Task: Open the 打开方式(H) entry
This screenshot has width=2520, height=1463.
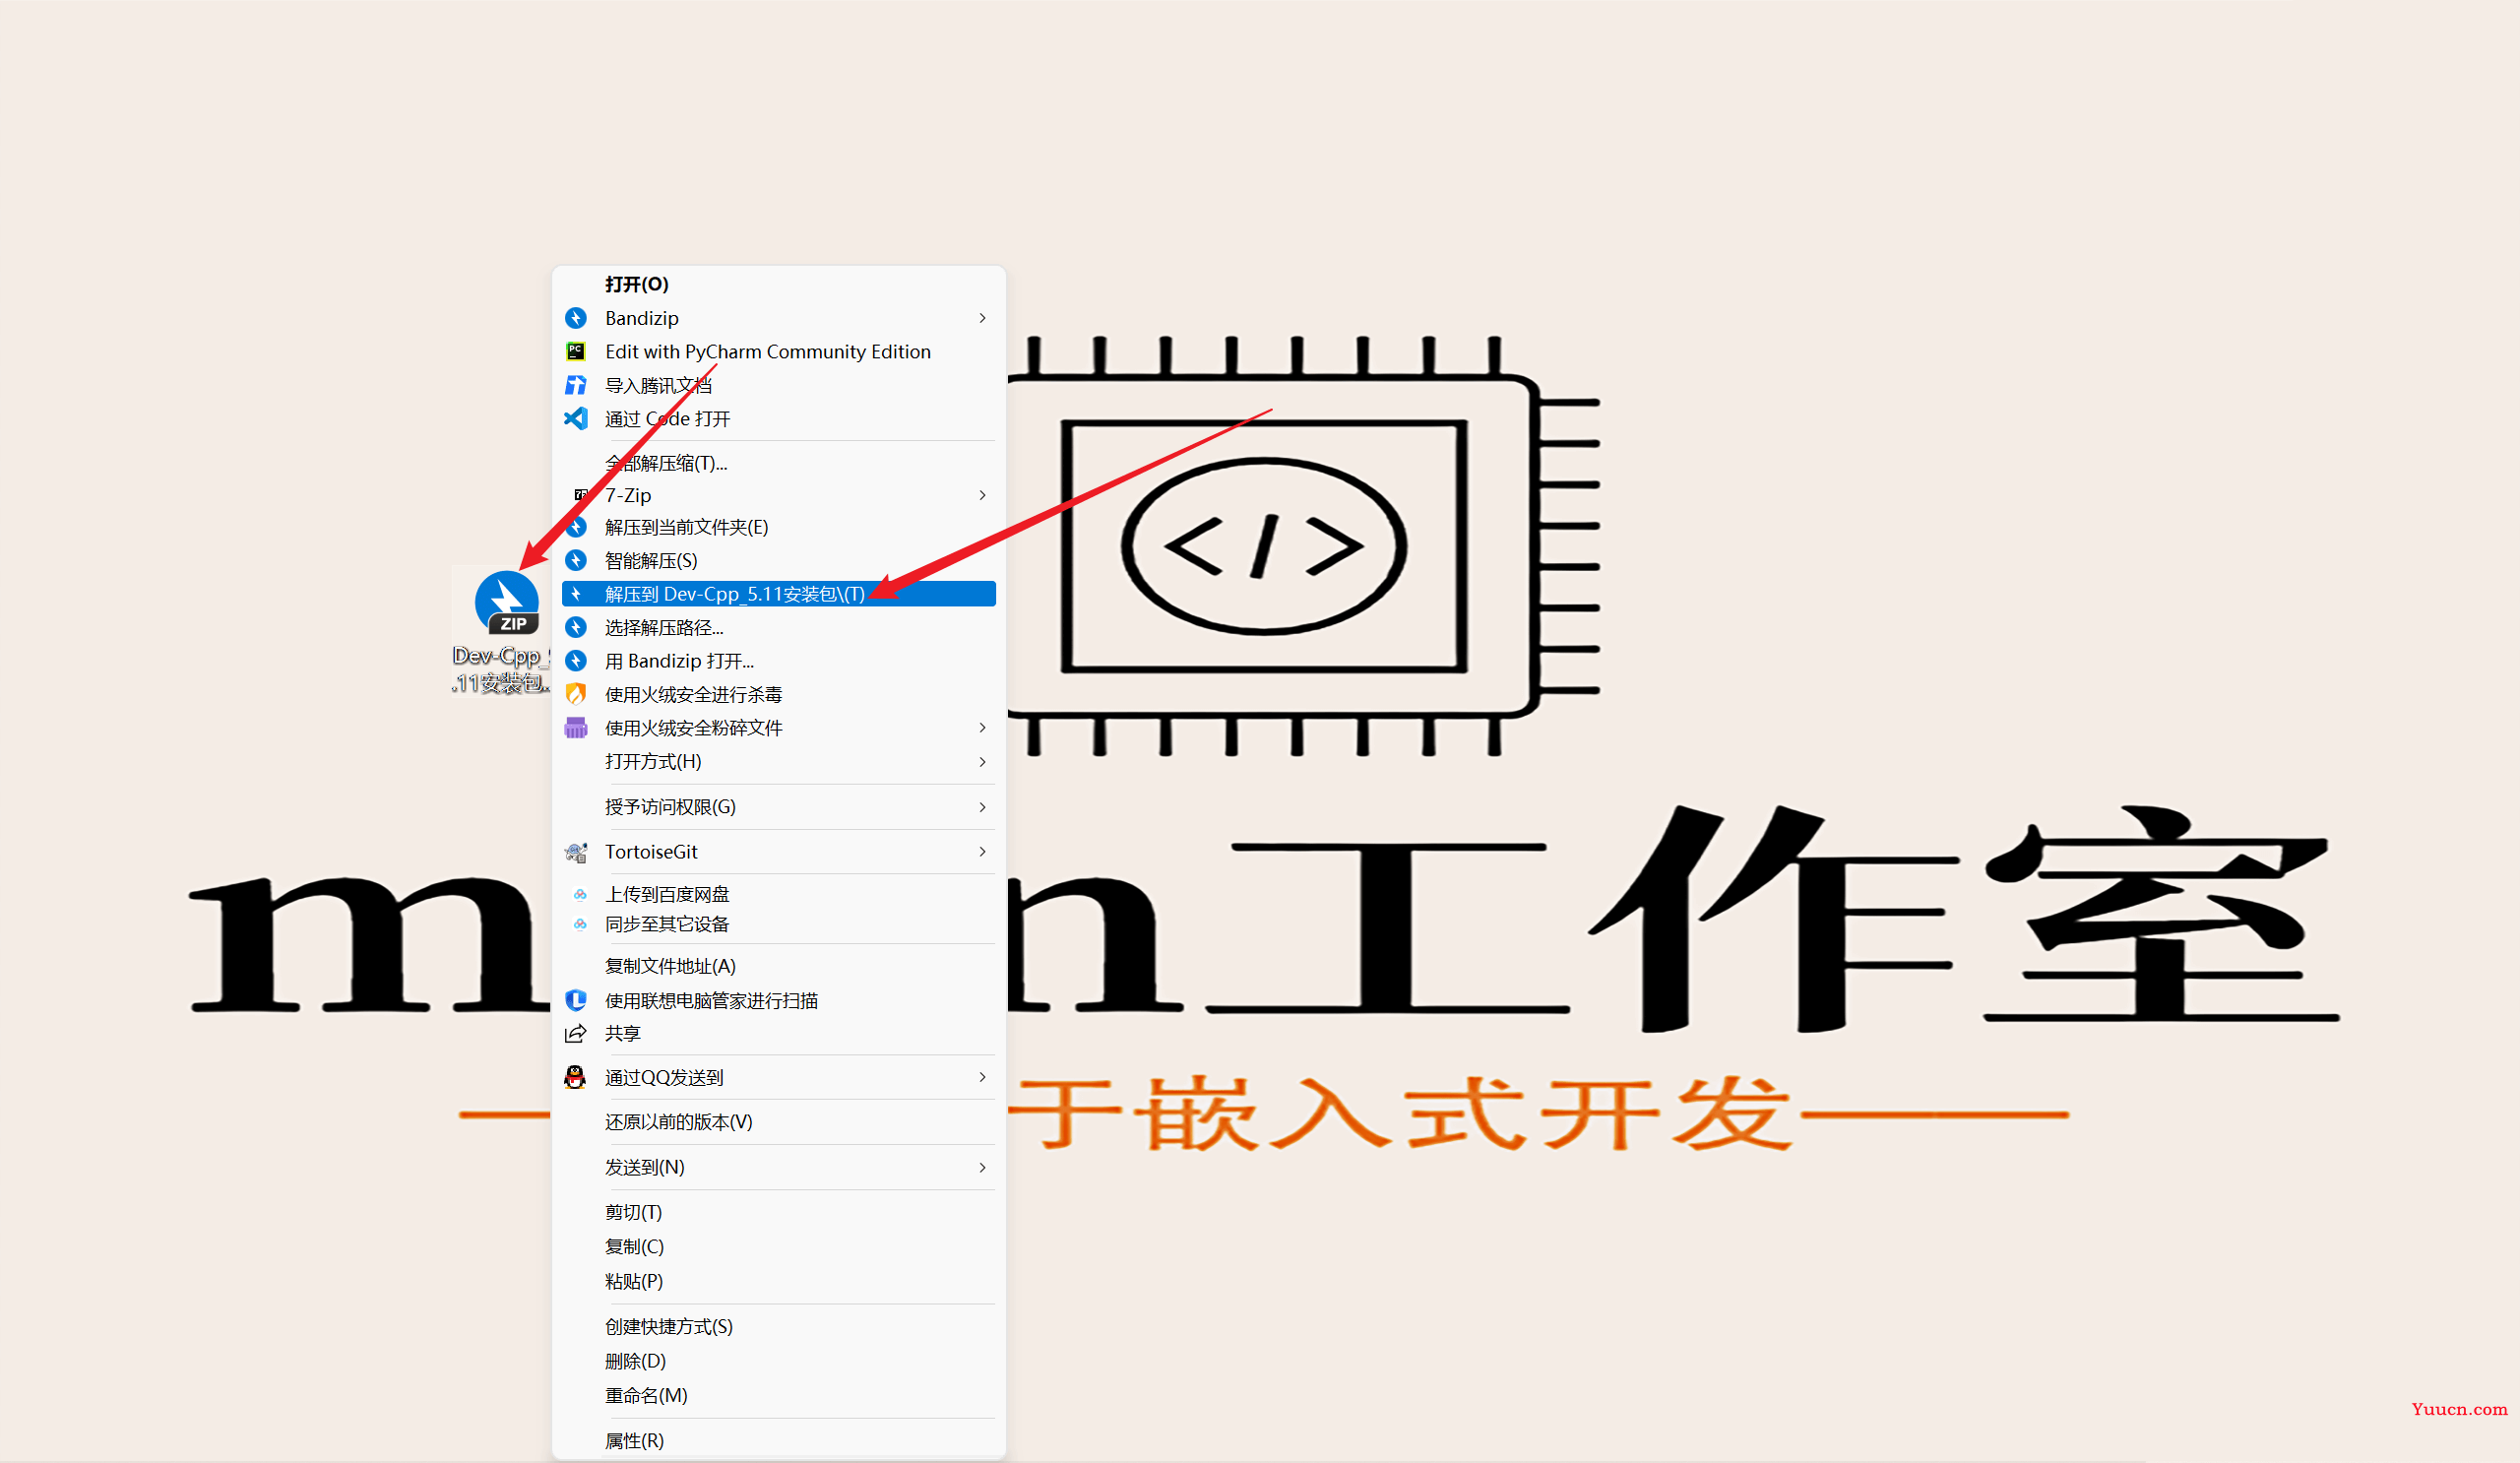Action: (779, 762)
